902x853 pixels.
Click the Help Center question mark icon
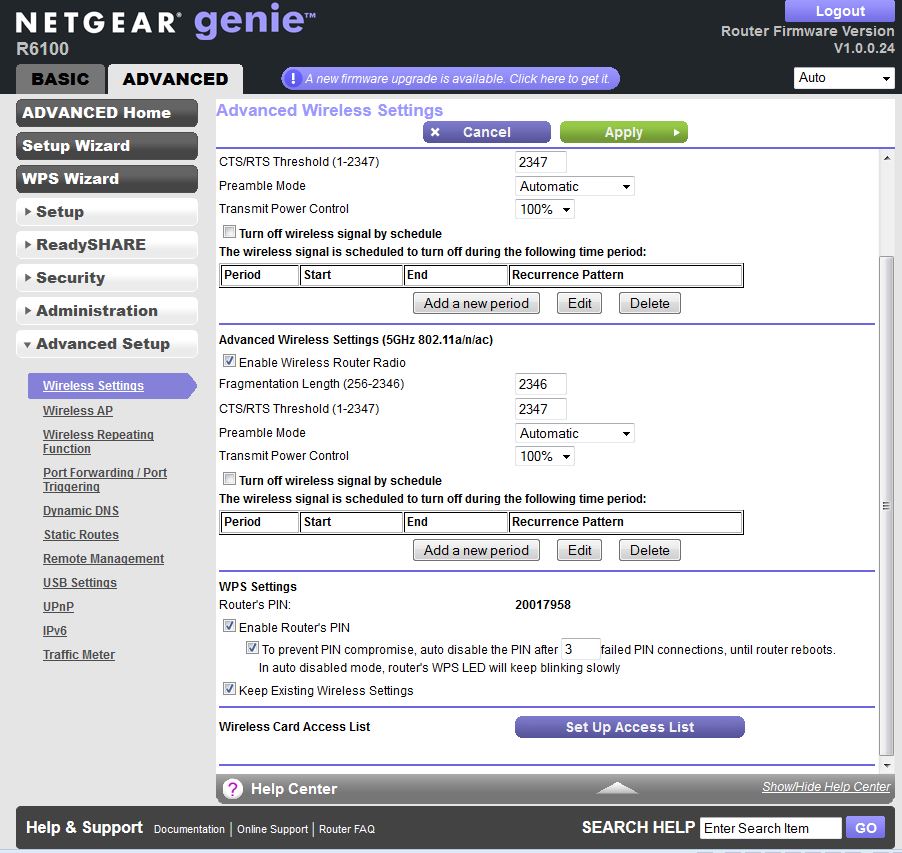coord(232,789)
